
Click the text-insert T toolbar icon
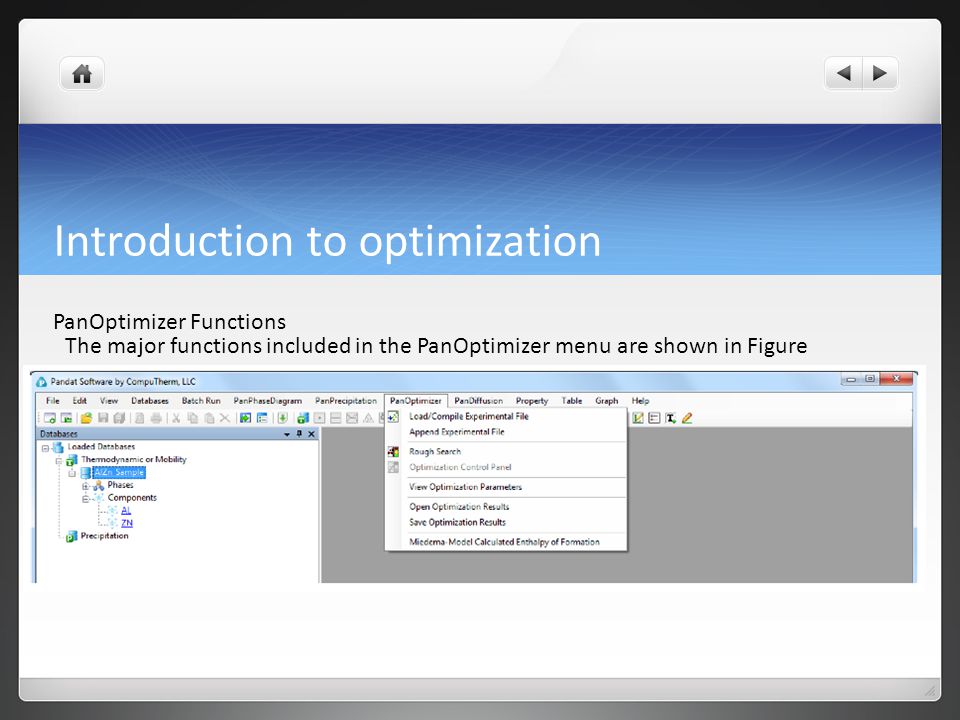click(670, 418)
